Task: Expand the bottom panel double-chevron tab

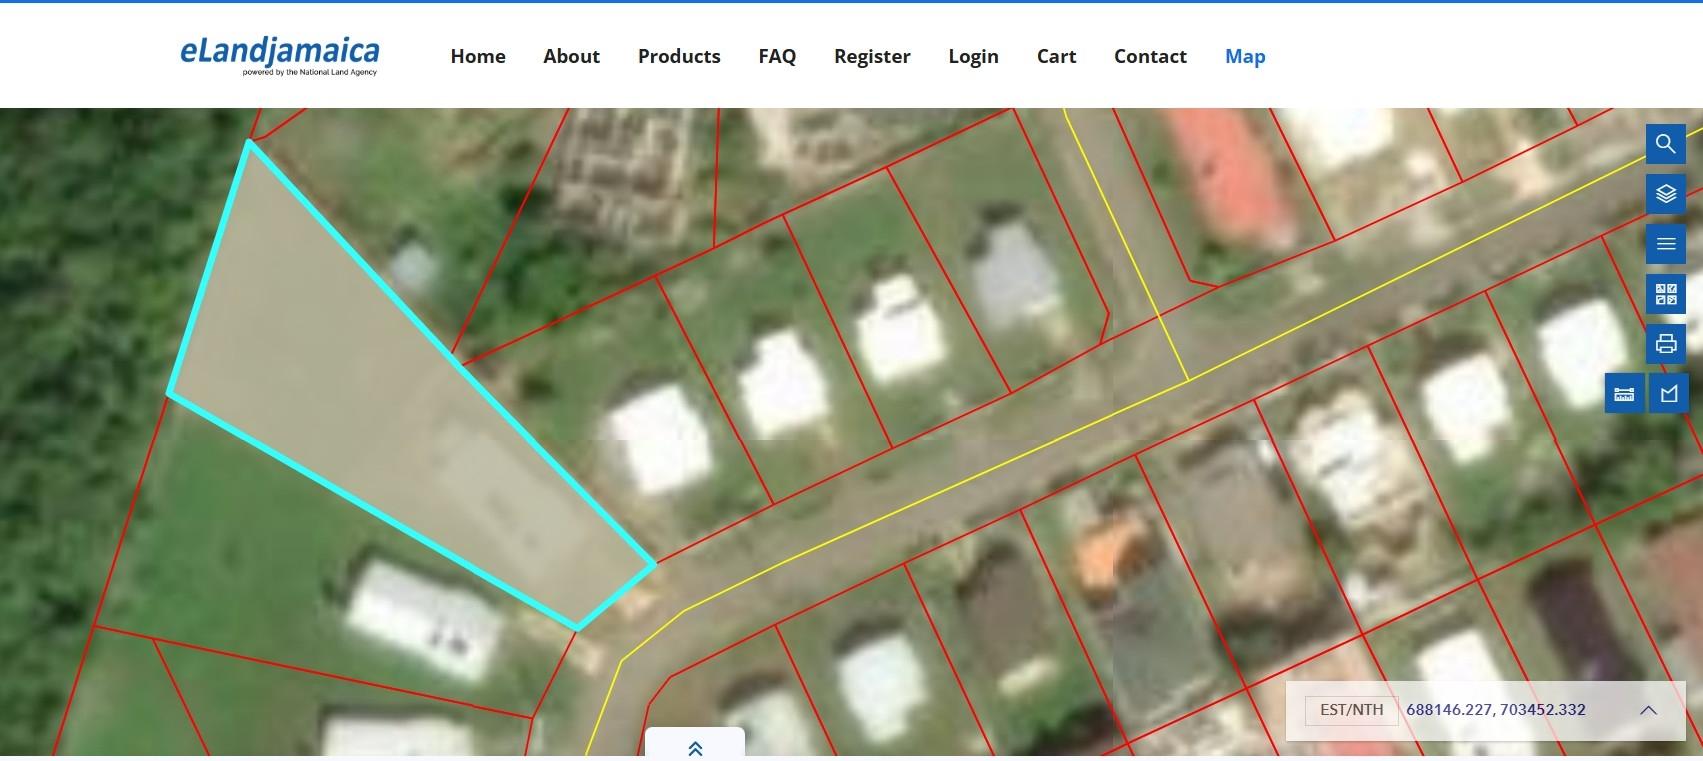Action: pos(695,748)
